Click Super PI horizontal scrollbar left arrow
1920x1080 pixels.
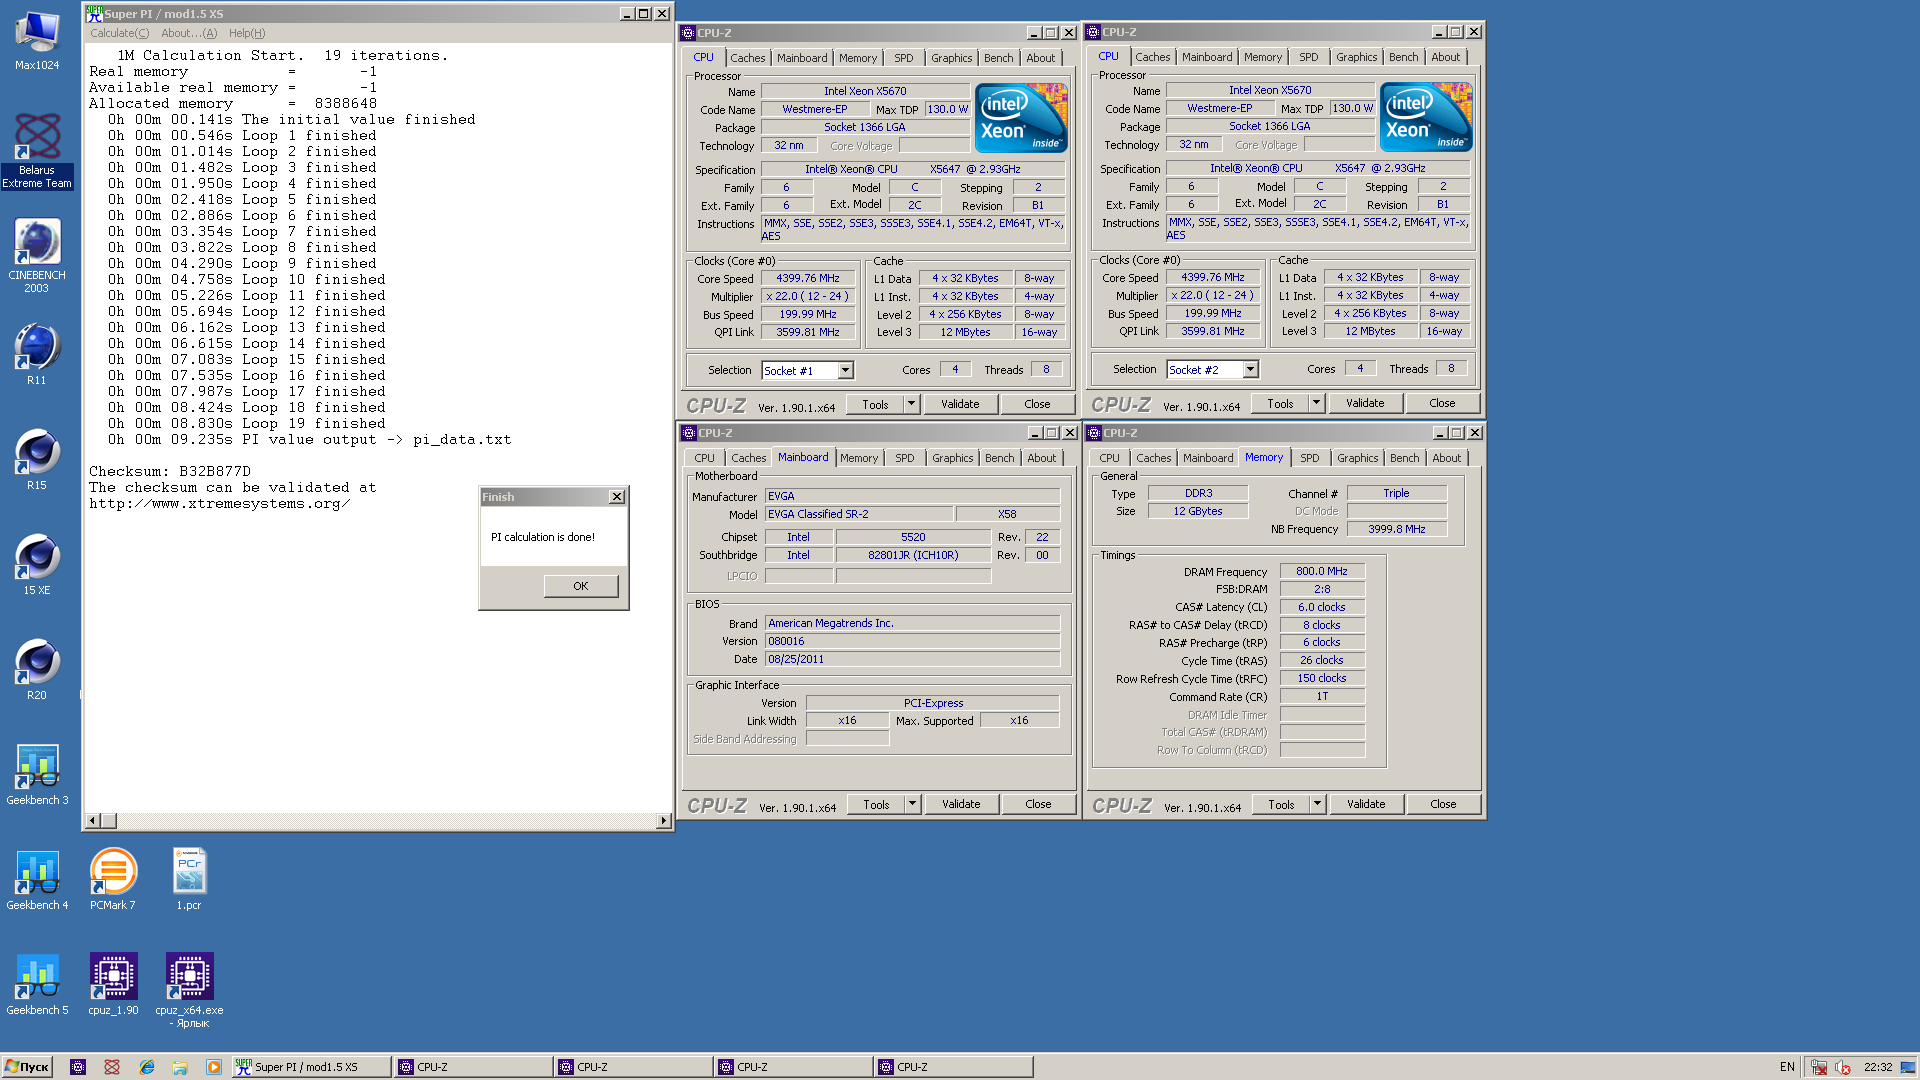click(x=93, y=821)
